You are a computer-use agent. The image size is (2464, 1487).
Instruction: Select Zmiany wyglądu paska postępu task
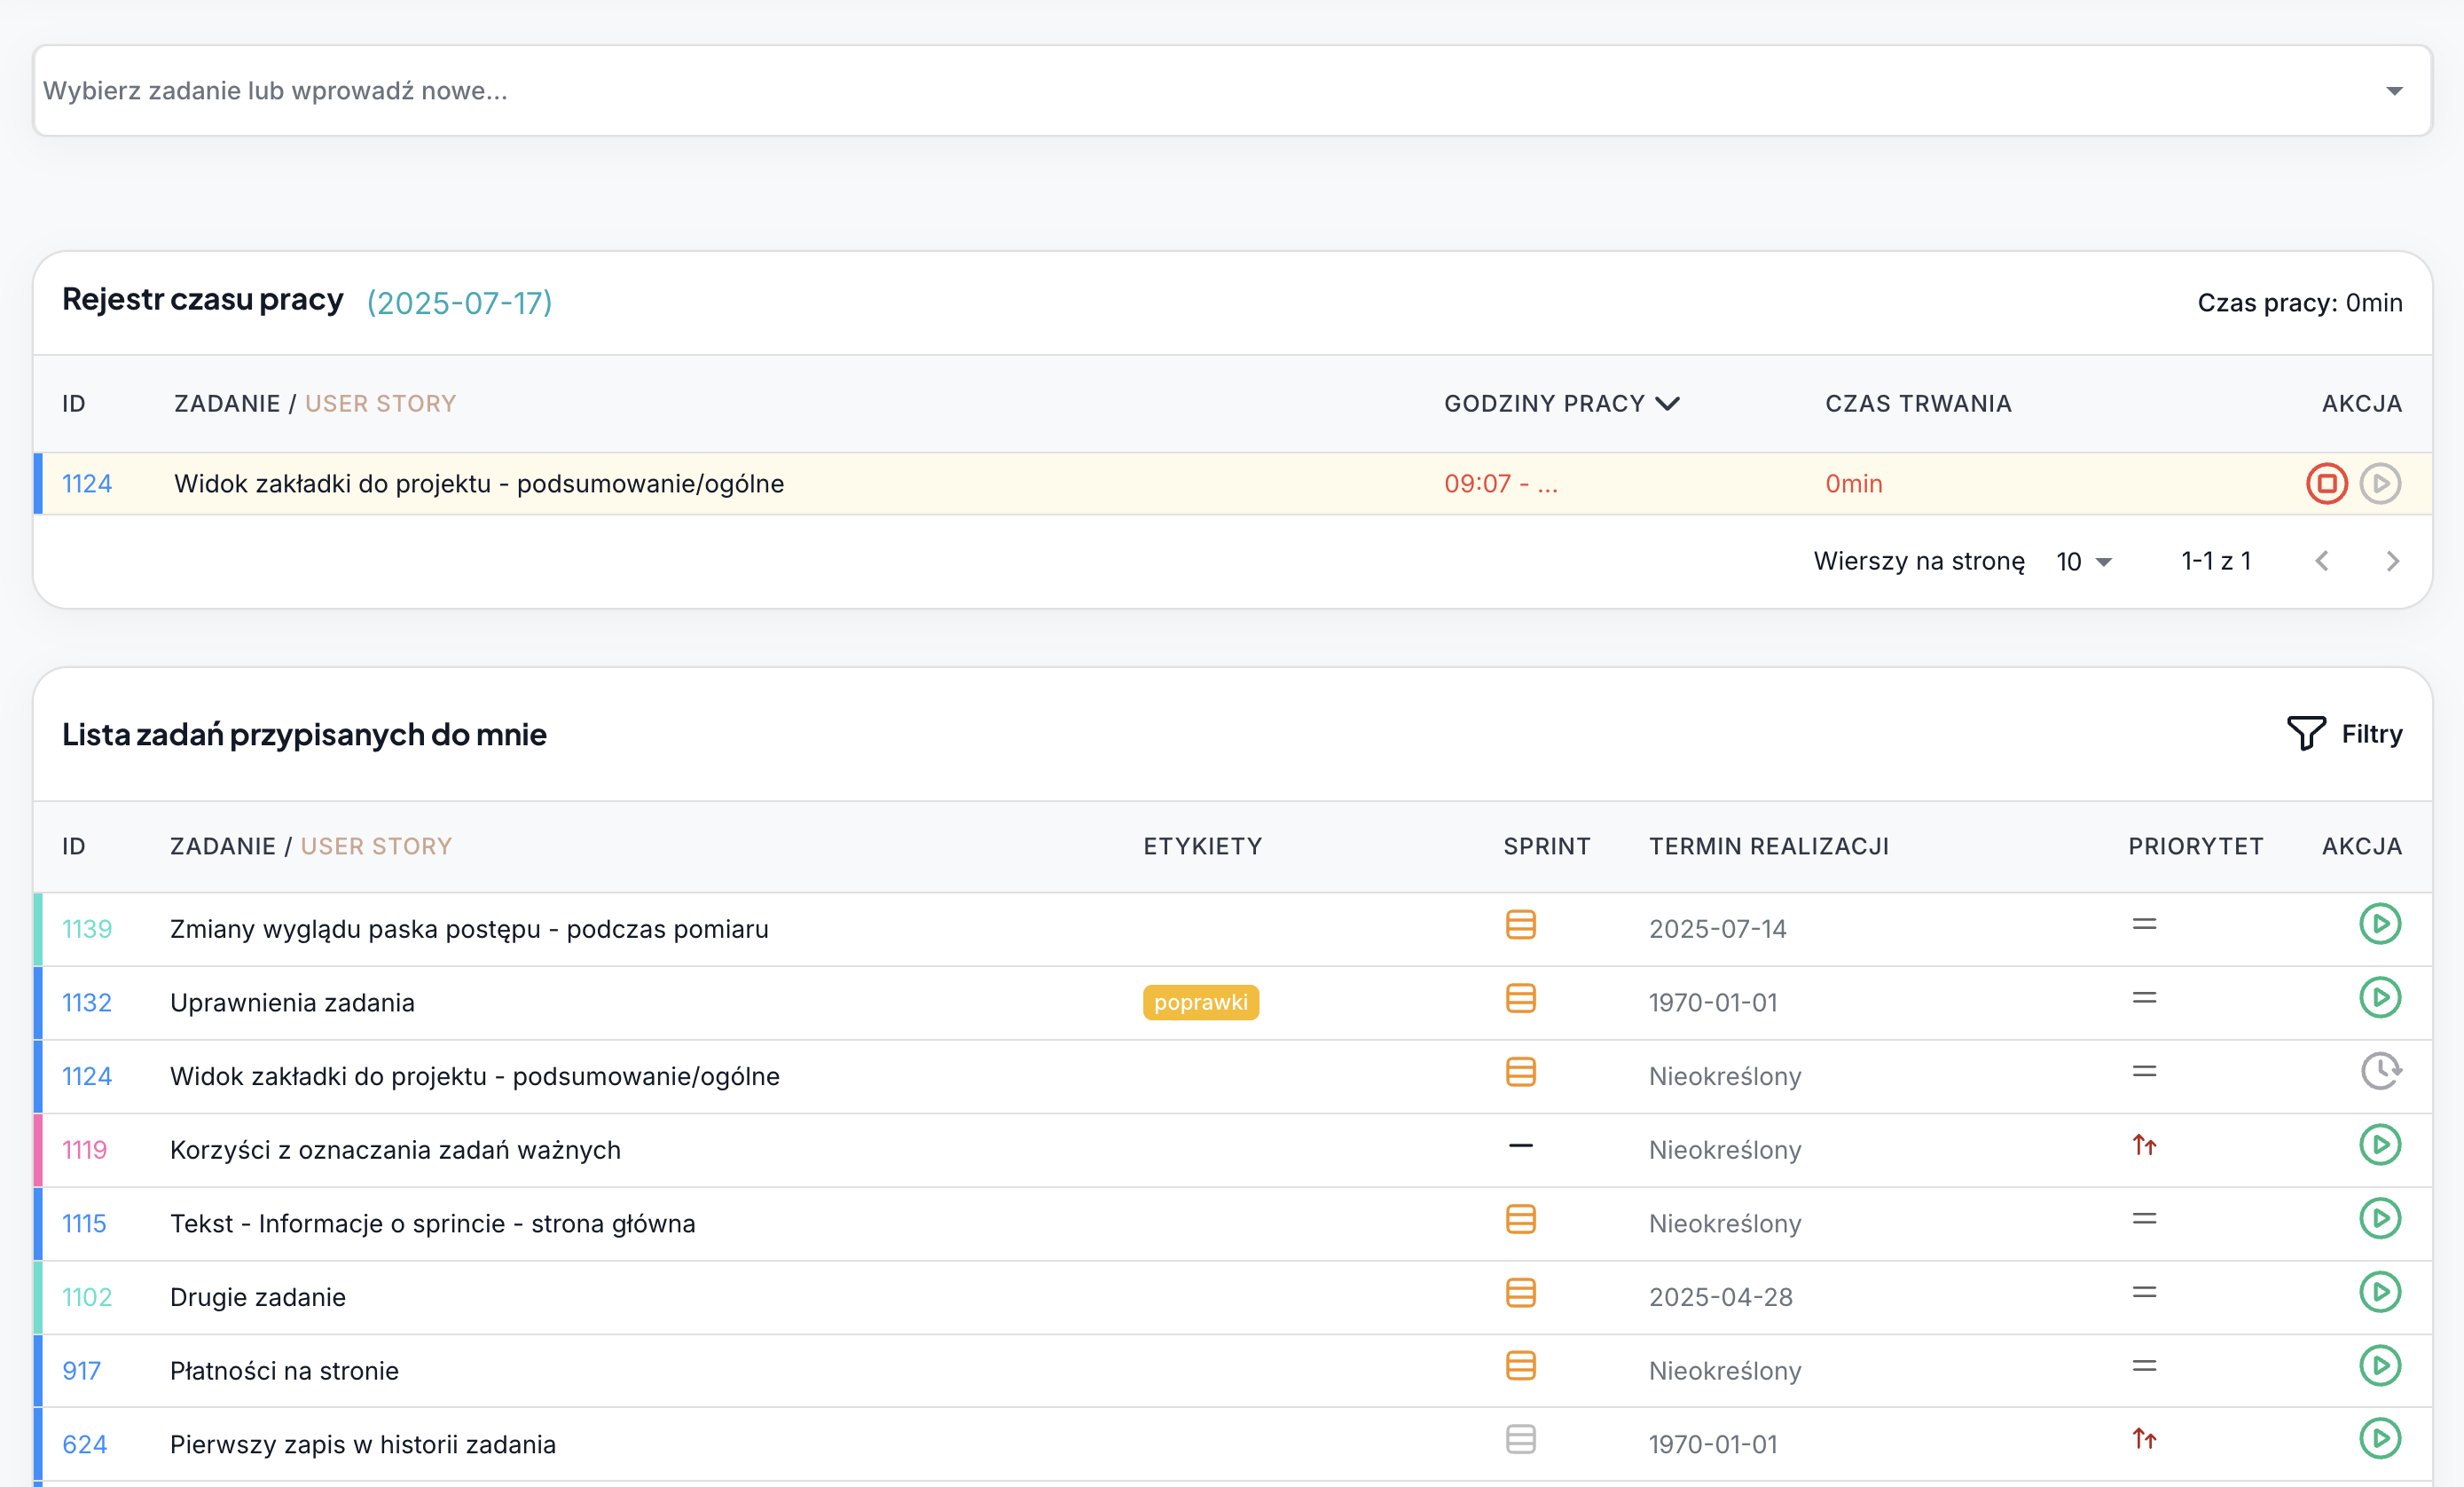tap(469, 929)
